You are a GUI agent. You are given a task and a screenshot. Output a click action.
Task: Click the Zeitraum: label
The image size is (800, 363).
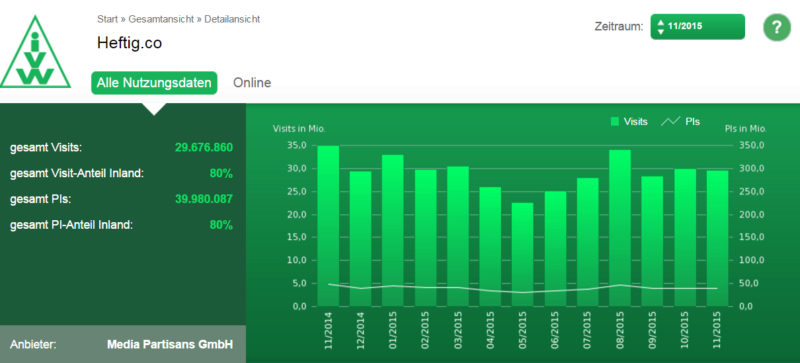point(619,27)
